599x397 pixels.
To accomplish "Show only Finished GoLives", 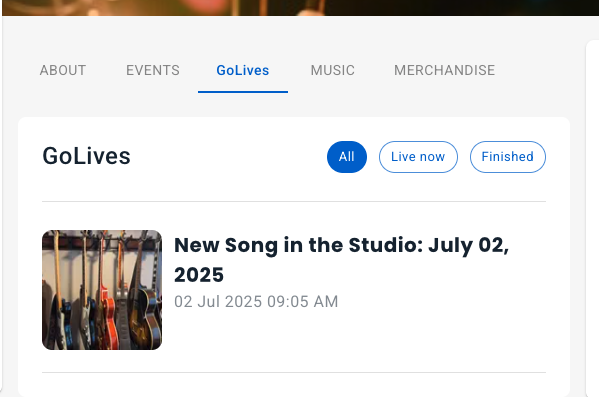I will [x=508, y=157].
